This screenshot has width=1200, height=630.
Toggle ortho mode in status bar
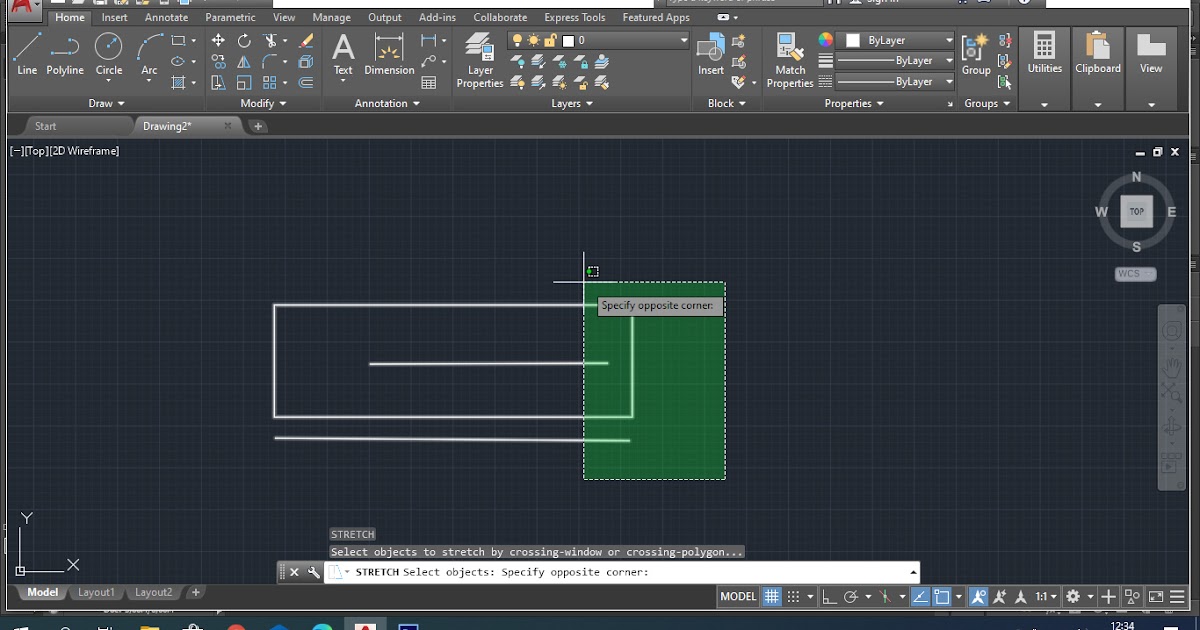(829, 597)
